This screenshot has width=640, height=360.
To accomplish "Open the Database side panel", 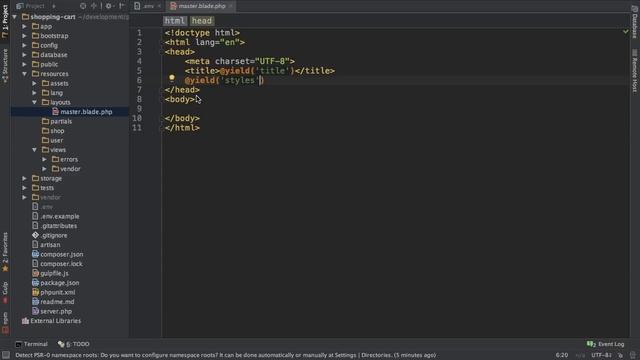I will pyautogui.click(x=635, y=21).
